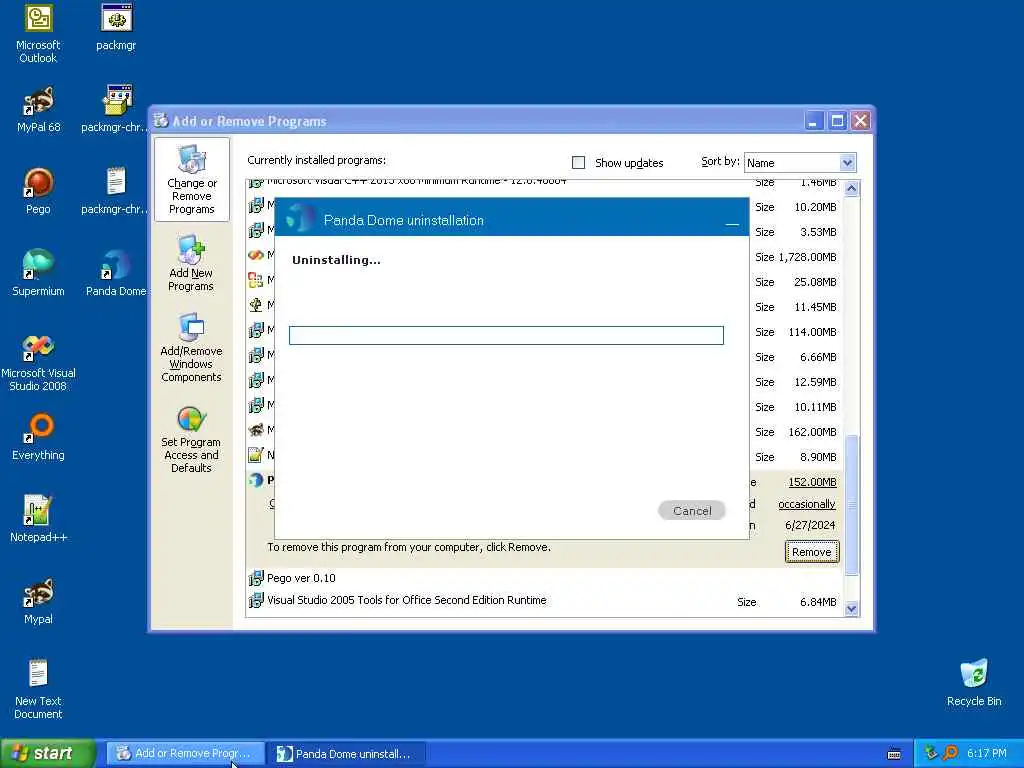Switch to Add or Remove Programs taskbar button
Image resolution: width=1024 pixels, height=768 pixels.
coord(185,753)
